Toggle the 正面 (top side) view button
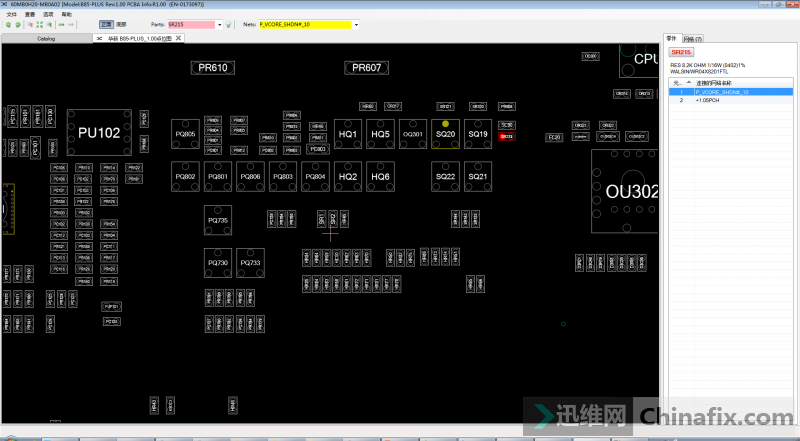This screenshot has height=441, width=800. 106,24
